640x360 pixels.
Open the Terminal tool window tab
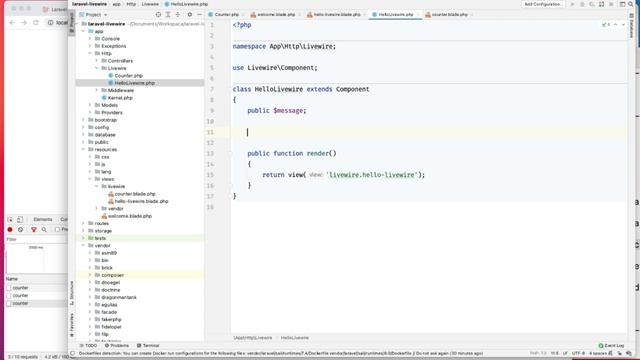click(148, 346)
